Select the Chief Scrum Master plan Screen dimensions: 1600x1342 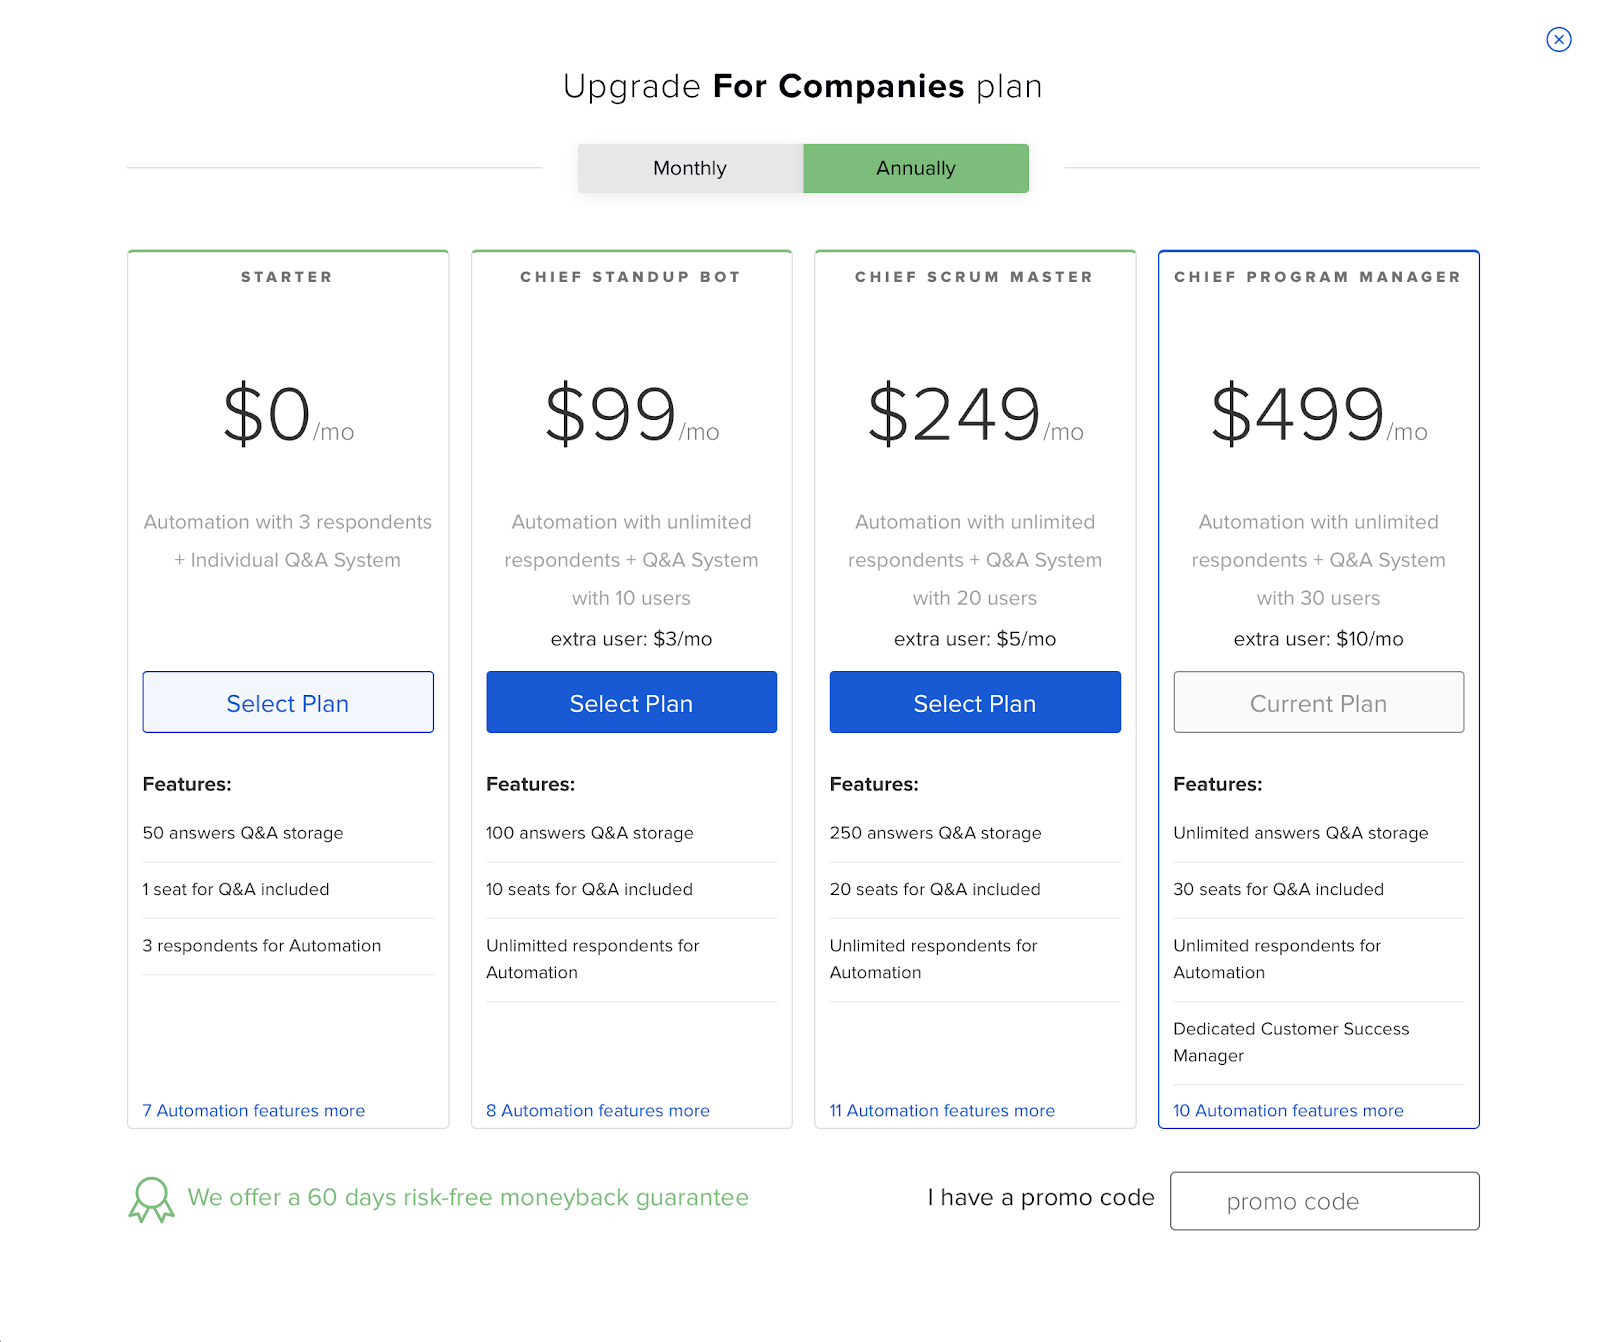[x=975, y=703]
